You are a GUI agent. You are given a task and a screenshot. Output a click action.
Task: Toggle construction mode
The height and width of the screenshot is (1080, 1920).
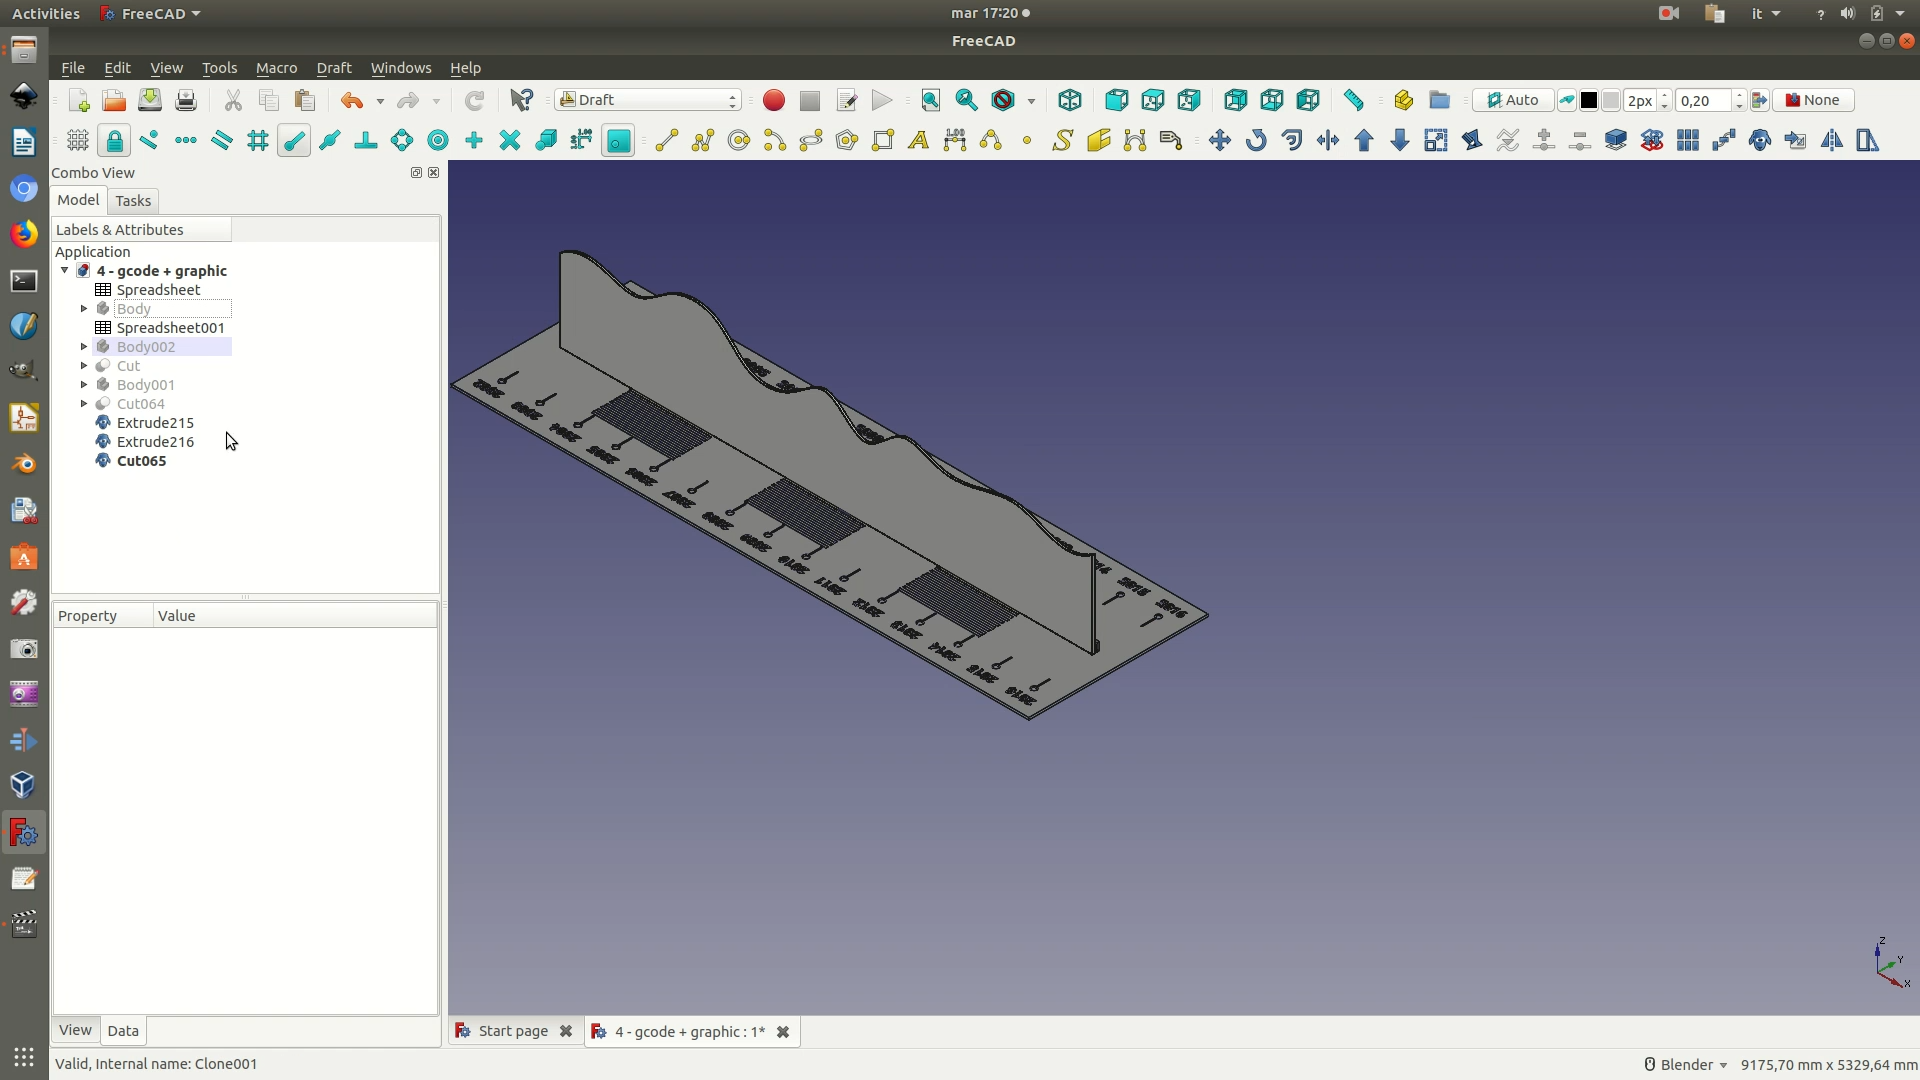point(1566,100)
